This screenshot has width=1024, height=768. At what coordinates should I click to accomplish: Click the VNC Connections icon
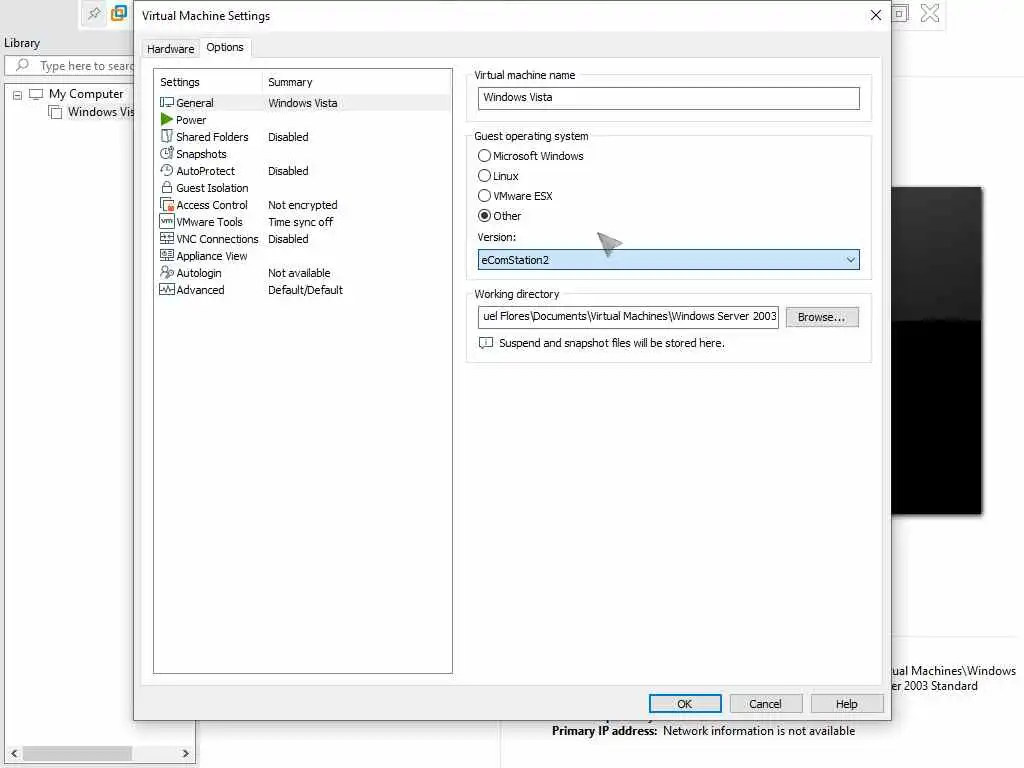(167, 238)
